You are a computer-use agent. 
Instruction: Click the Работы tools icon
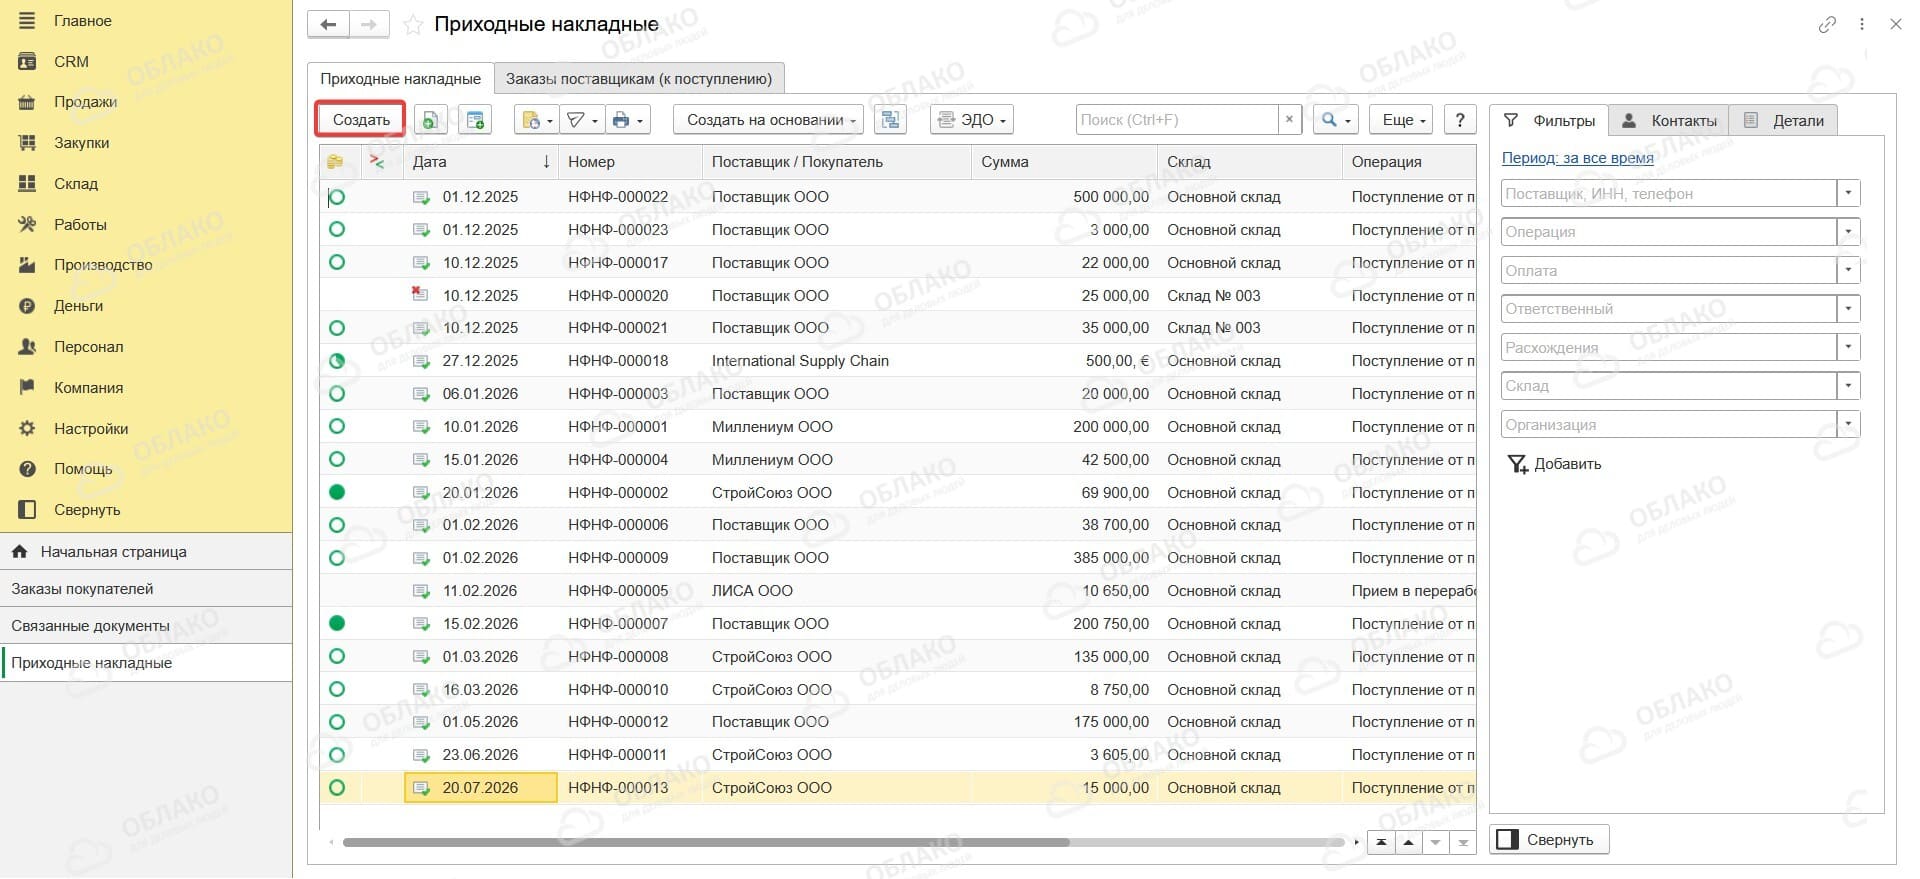tap(27, 224)
